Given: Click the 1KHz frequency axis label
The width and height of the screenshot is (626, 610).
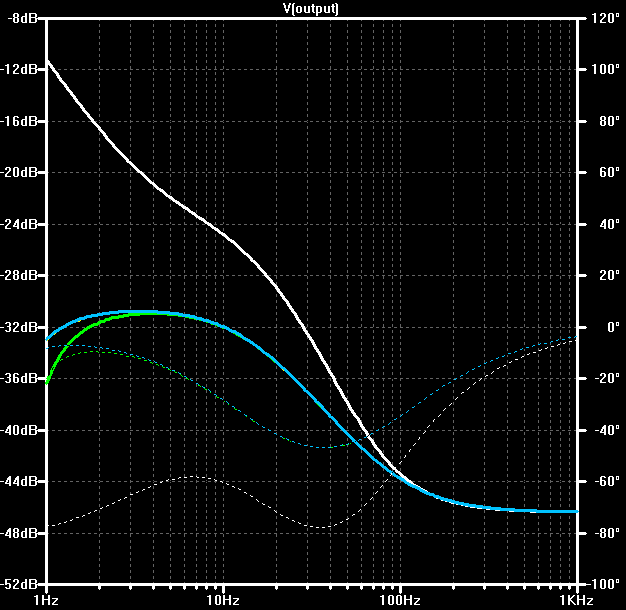Looking at the screenshot, I should 576,600.
